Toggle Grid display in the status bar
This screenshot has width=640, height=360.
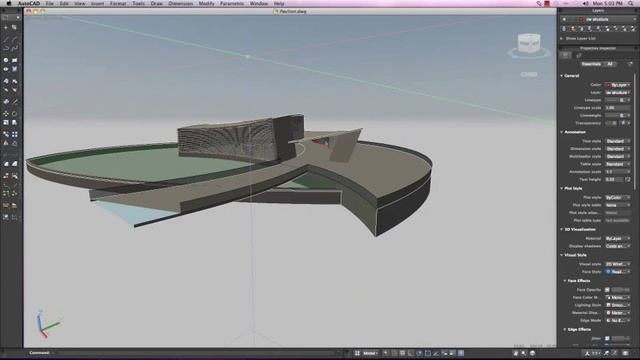pos(403,353)
